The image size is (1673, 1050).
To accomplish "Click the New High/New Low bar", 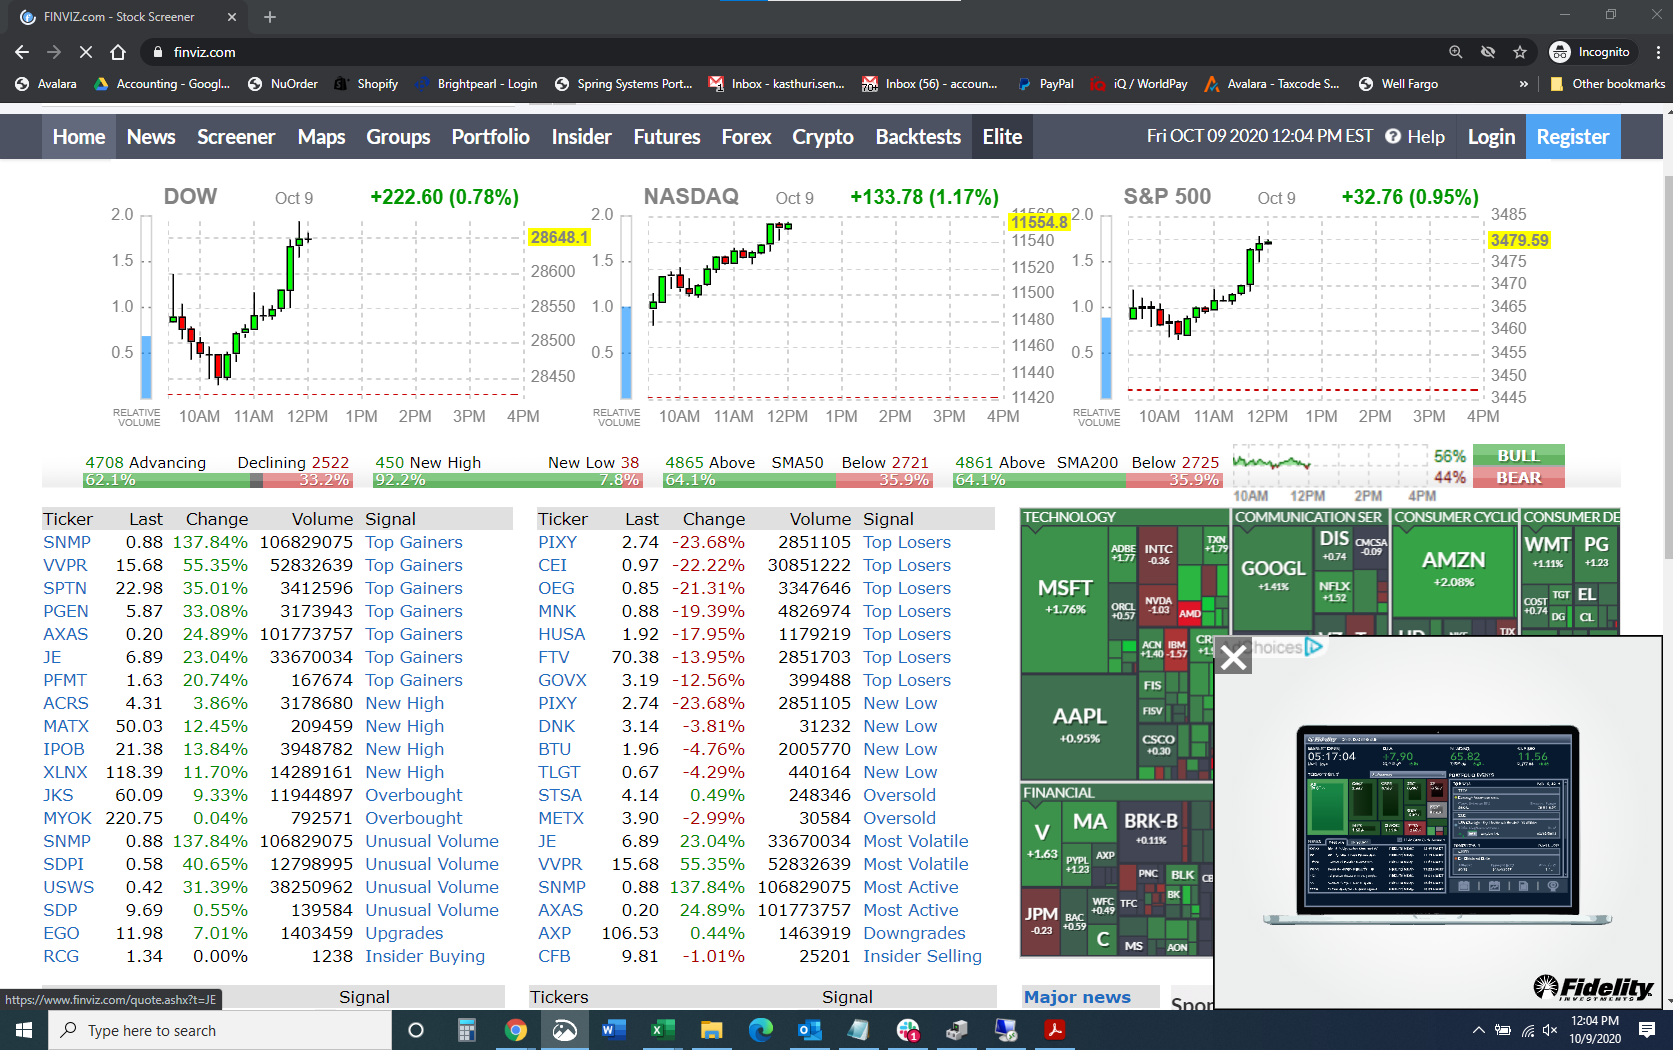I will tap(507, 480).
